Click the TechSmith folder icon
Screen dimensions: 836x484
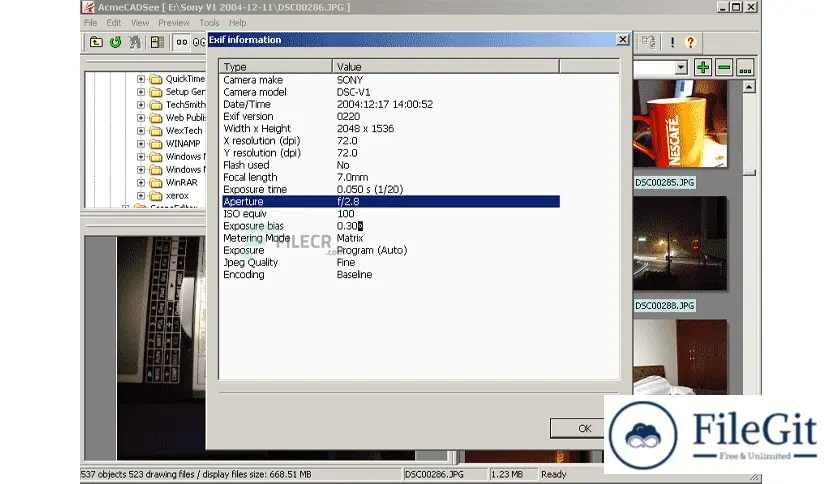pyautogui.click(x=156, y=105)
